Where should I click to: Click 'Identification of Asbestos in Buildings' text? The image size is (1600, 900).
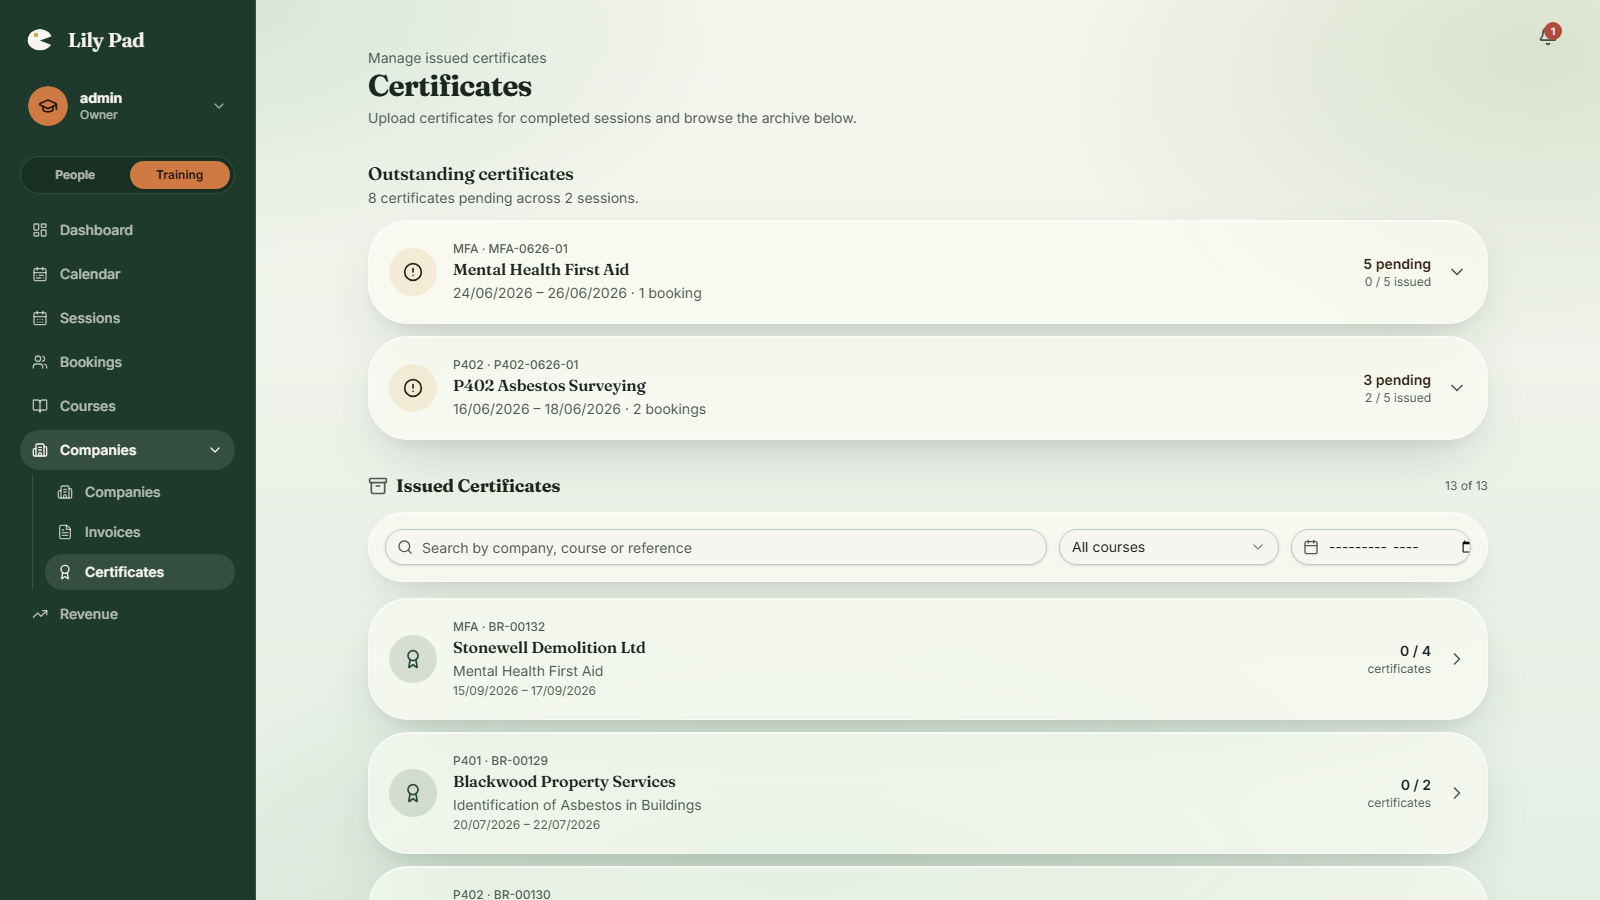pos(577,805)
